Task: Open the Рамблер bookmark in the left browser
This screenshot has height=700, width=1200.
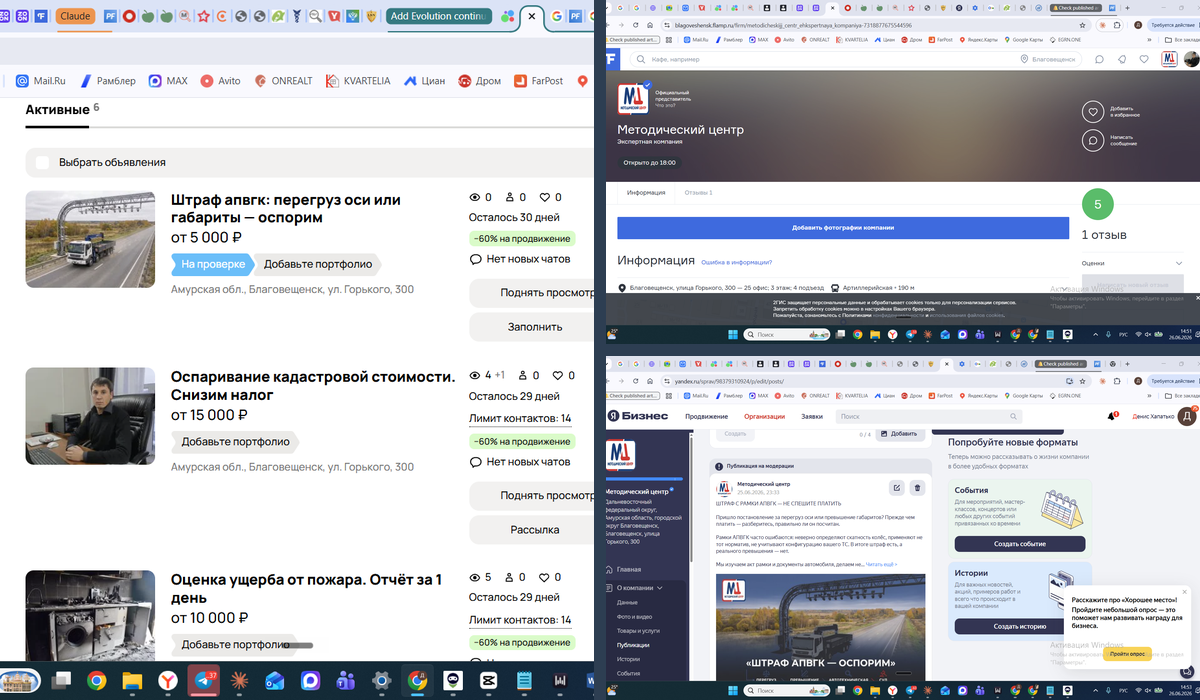Action: click(108, 81)
